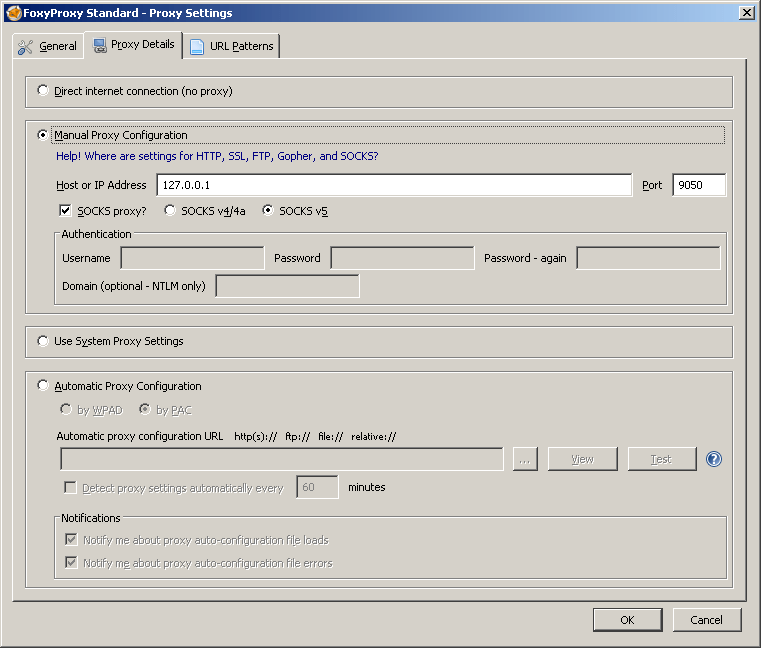Close the Proxy Settings dialog window
The image size is (761, 648).
[x=746, y=12]
